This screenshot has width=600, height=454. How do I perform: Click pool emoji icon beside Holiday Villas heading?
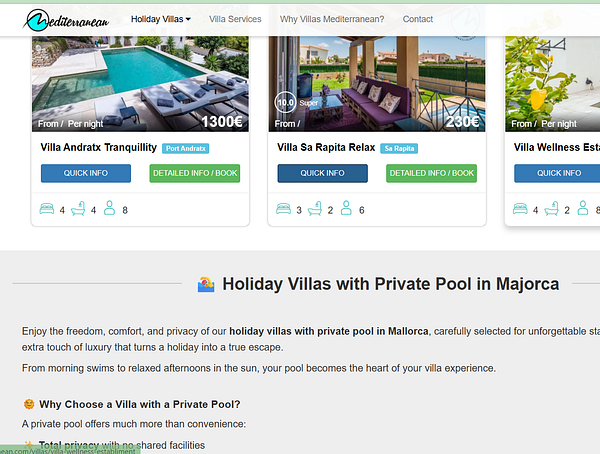click(206, 284)
